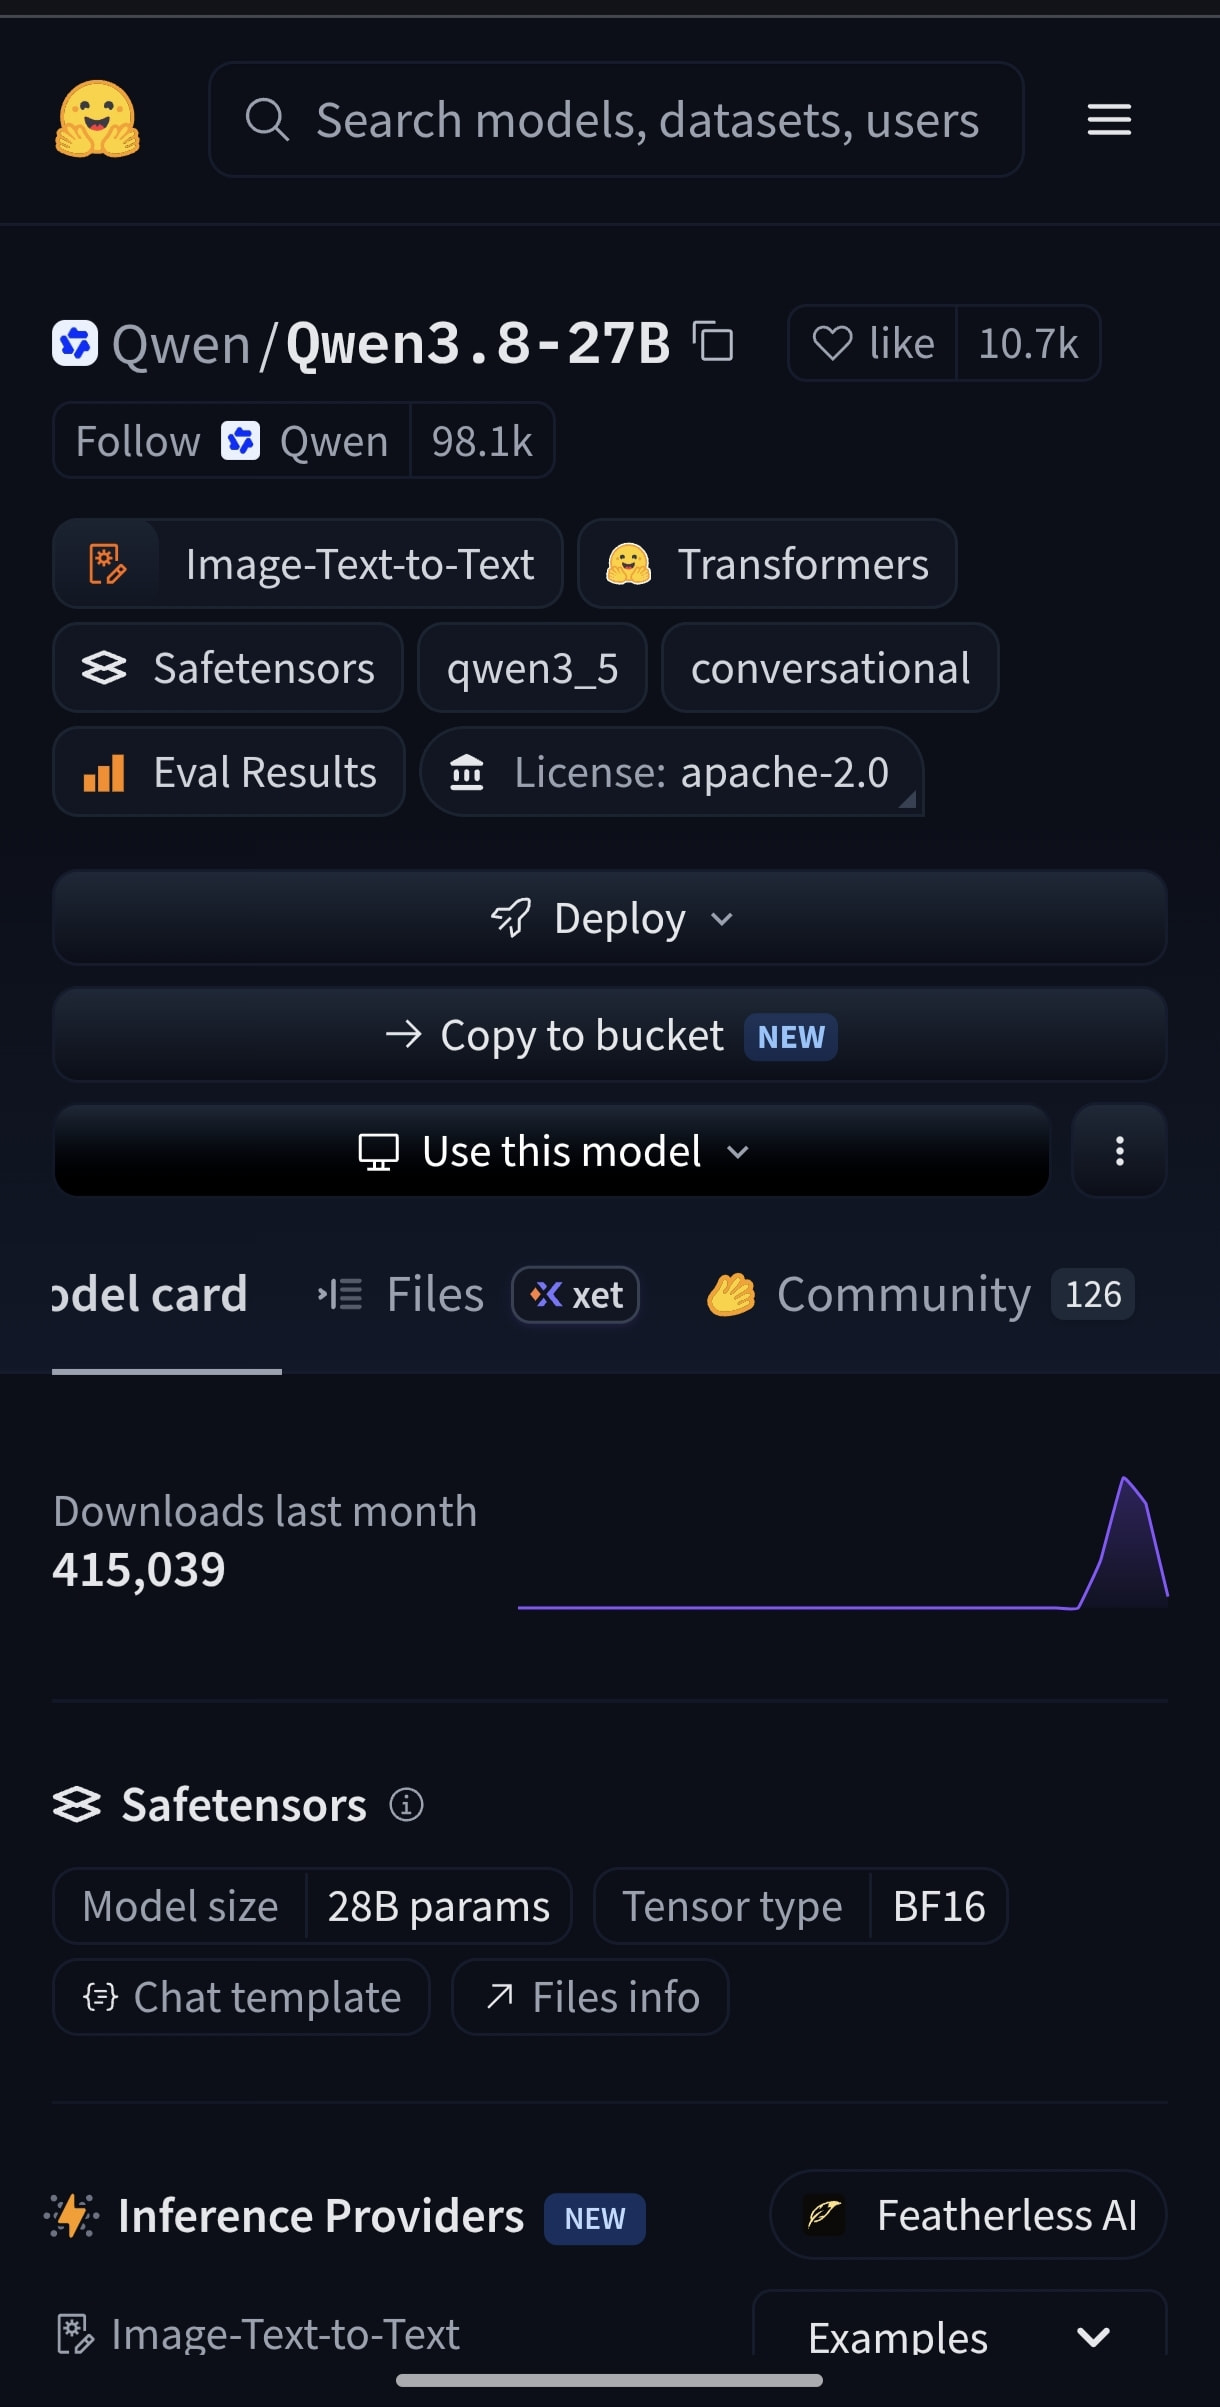This screenshot has width=1220, height=2407.
Task: Click the Safetensors info icon
Action: click(x=406, y=1805)
